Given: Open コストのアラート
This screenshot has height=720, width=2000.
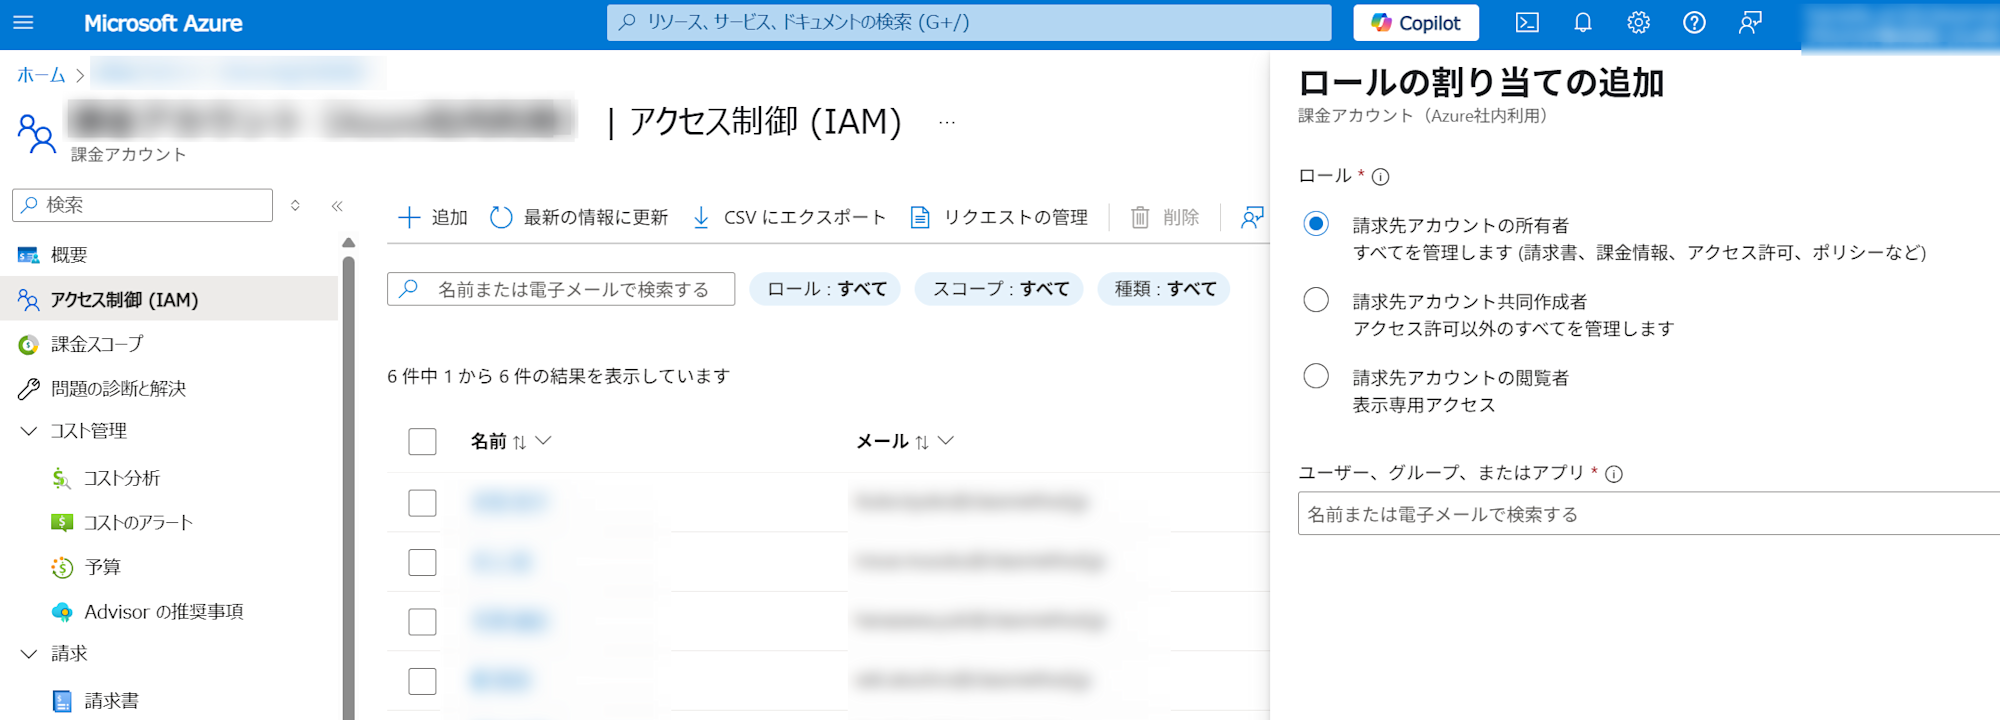Looking at the screenshot, I should point(138,522).
